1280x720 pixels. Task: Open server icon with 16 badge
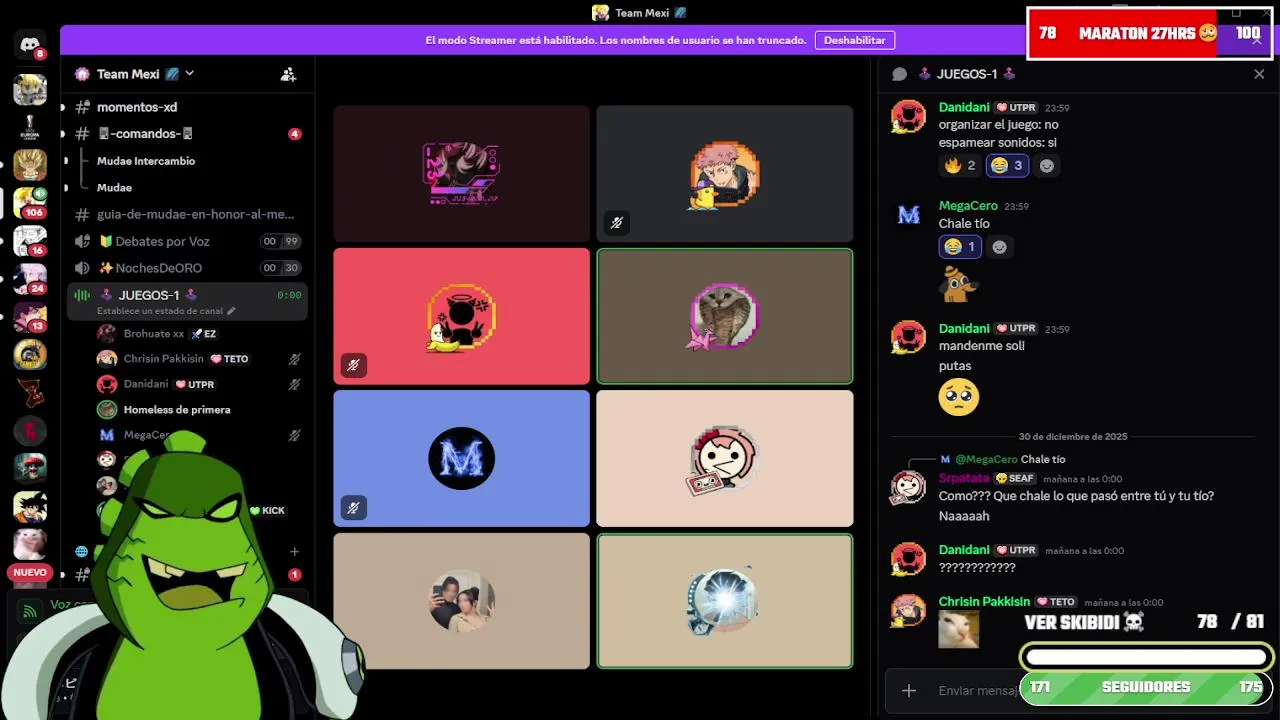click(29, 241)
